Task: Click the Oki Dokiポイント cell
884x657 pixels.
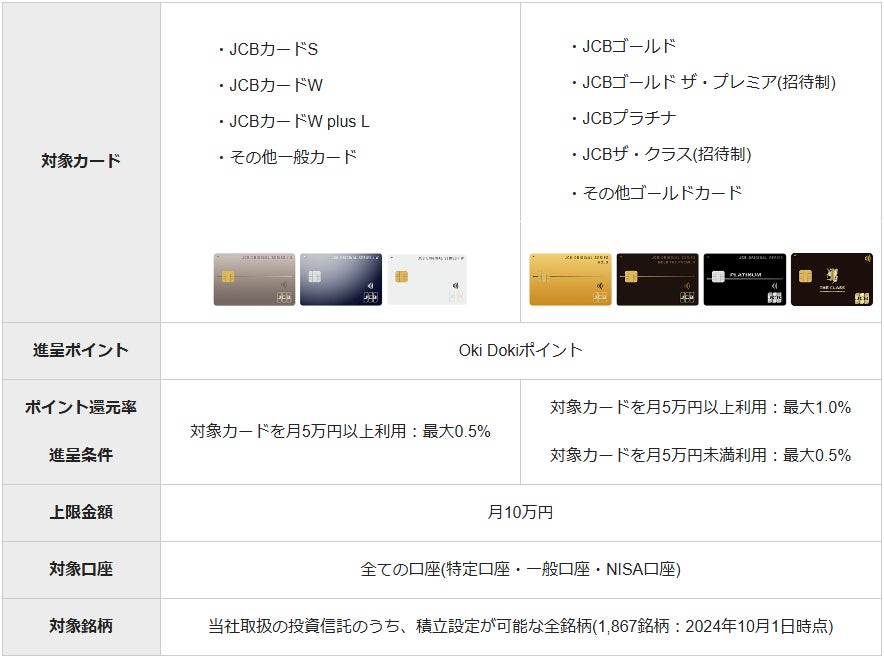Action: (x=520, y=350)
